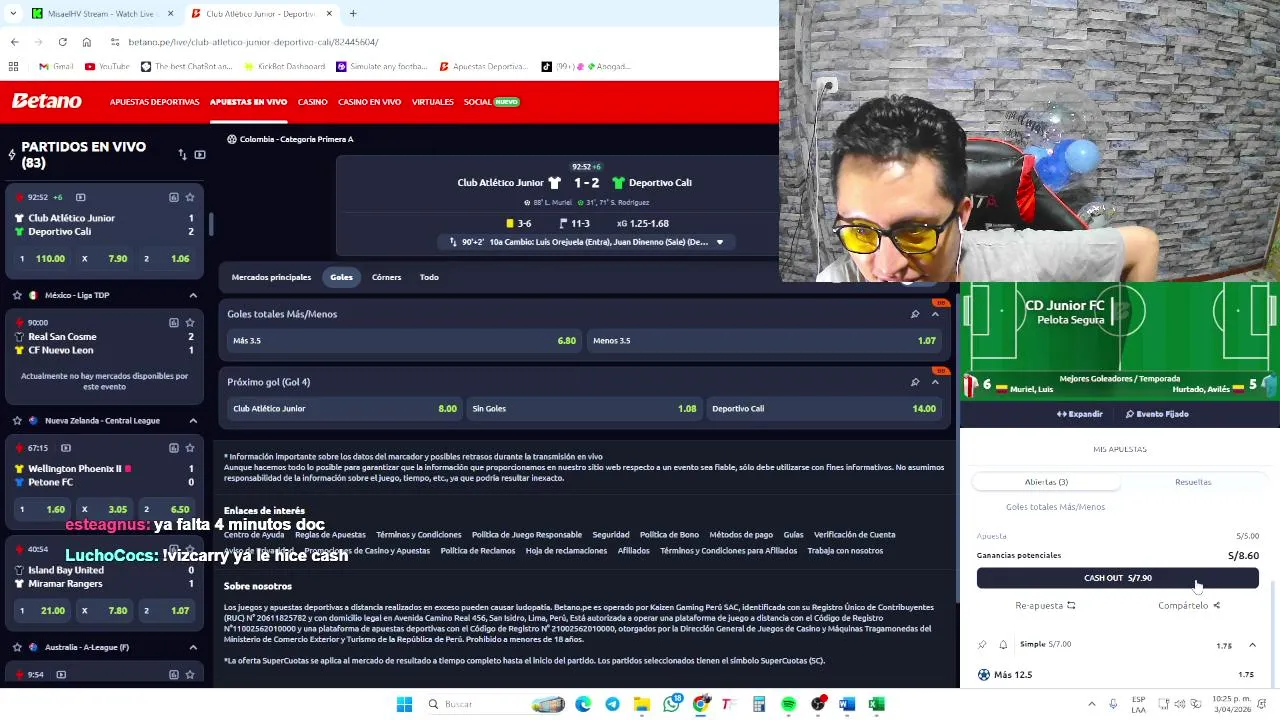Show hidden system tray icons

pyautogui.click(x=1091, y=704)
